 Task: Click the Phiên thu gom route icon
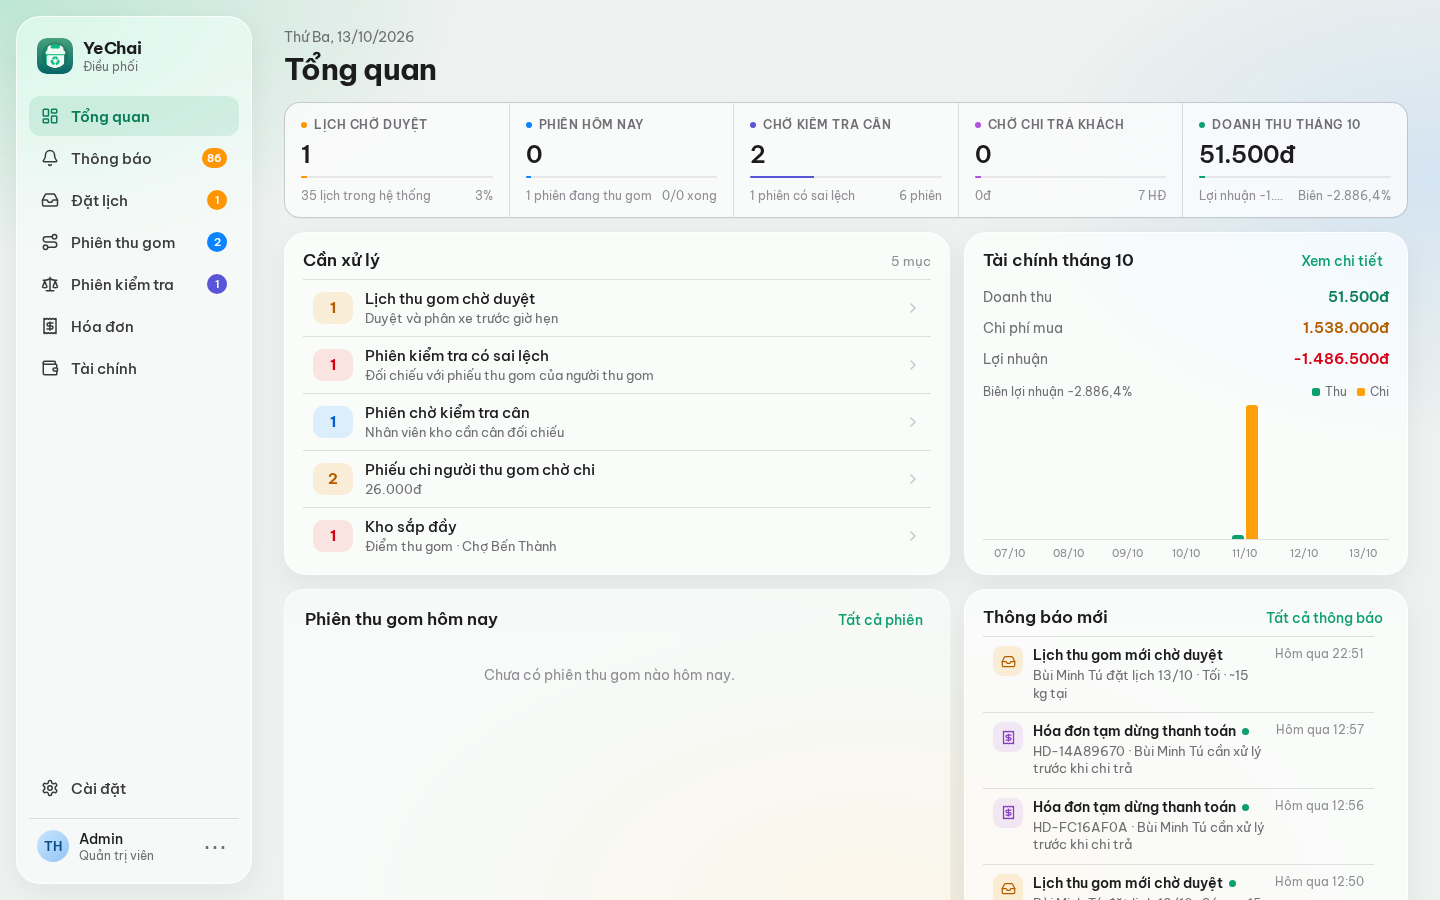[50, 242]
